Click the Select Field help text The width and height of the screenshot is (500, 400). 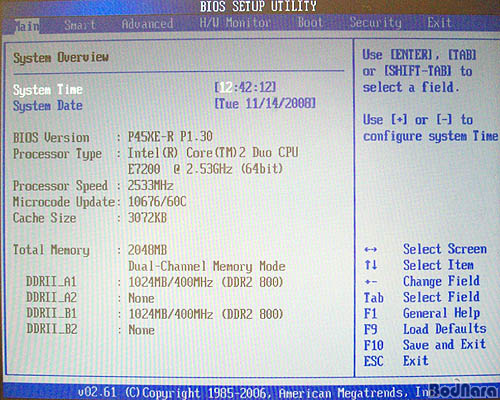441,297
